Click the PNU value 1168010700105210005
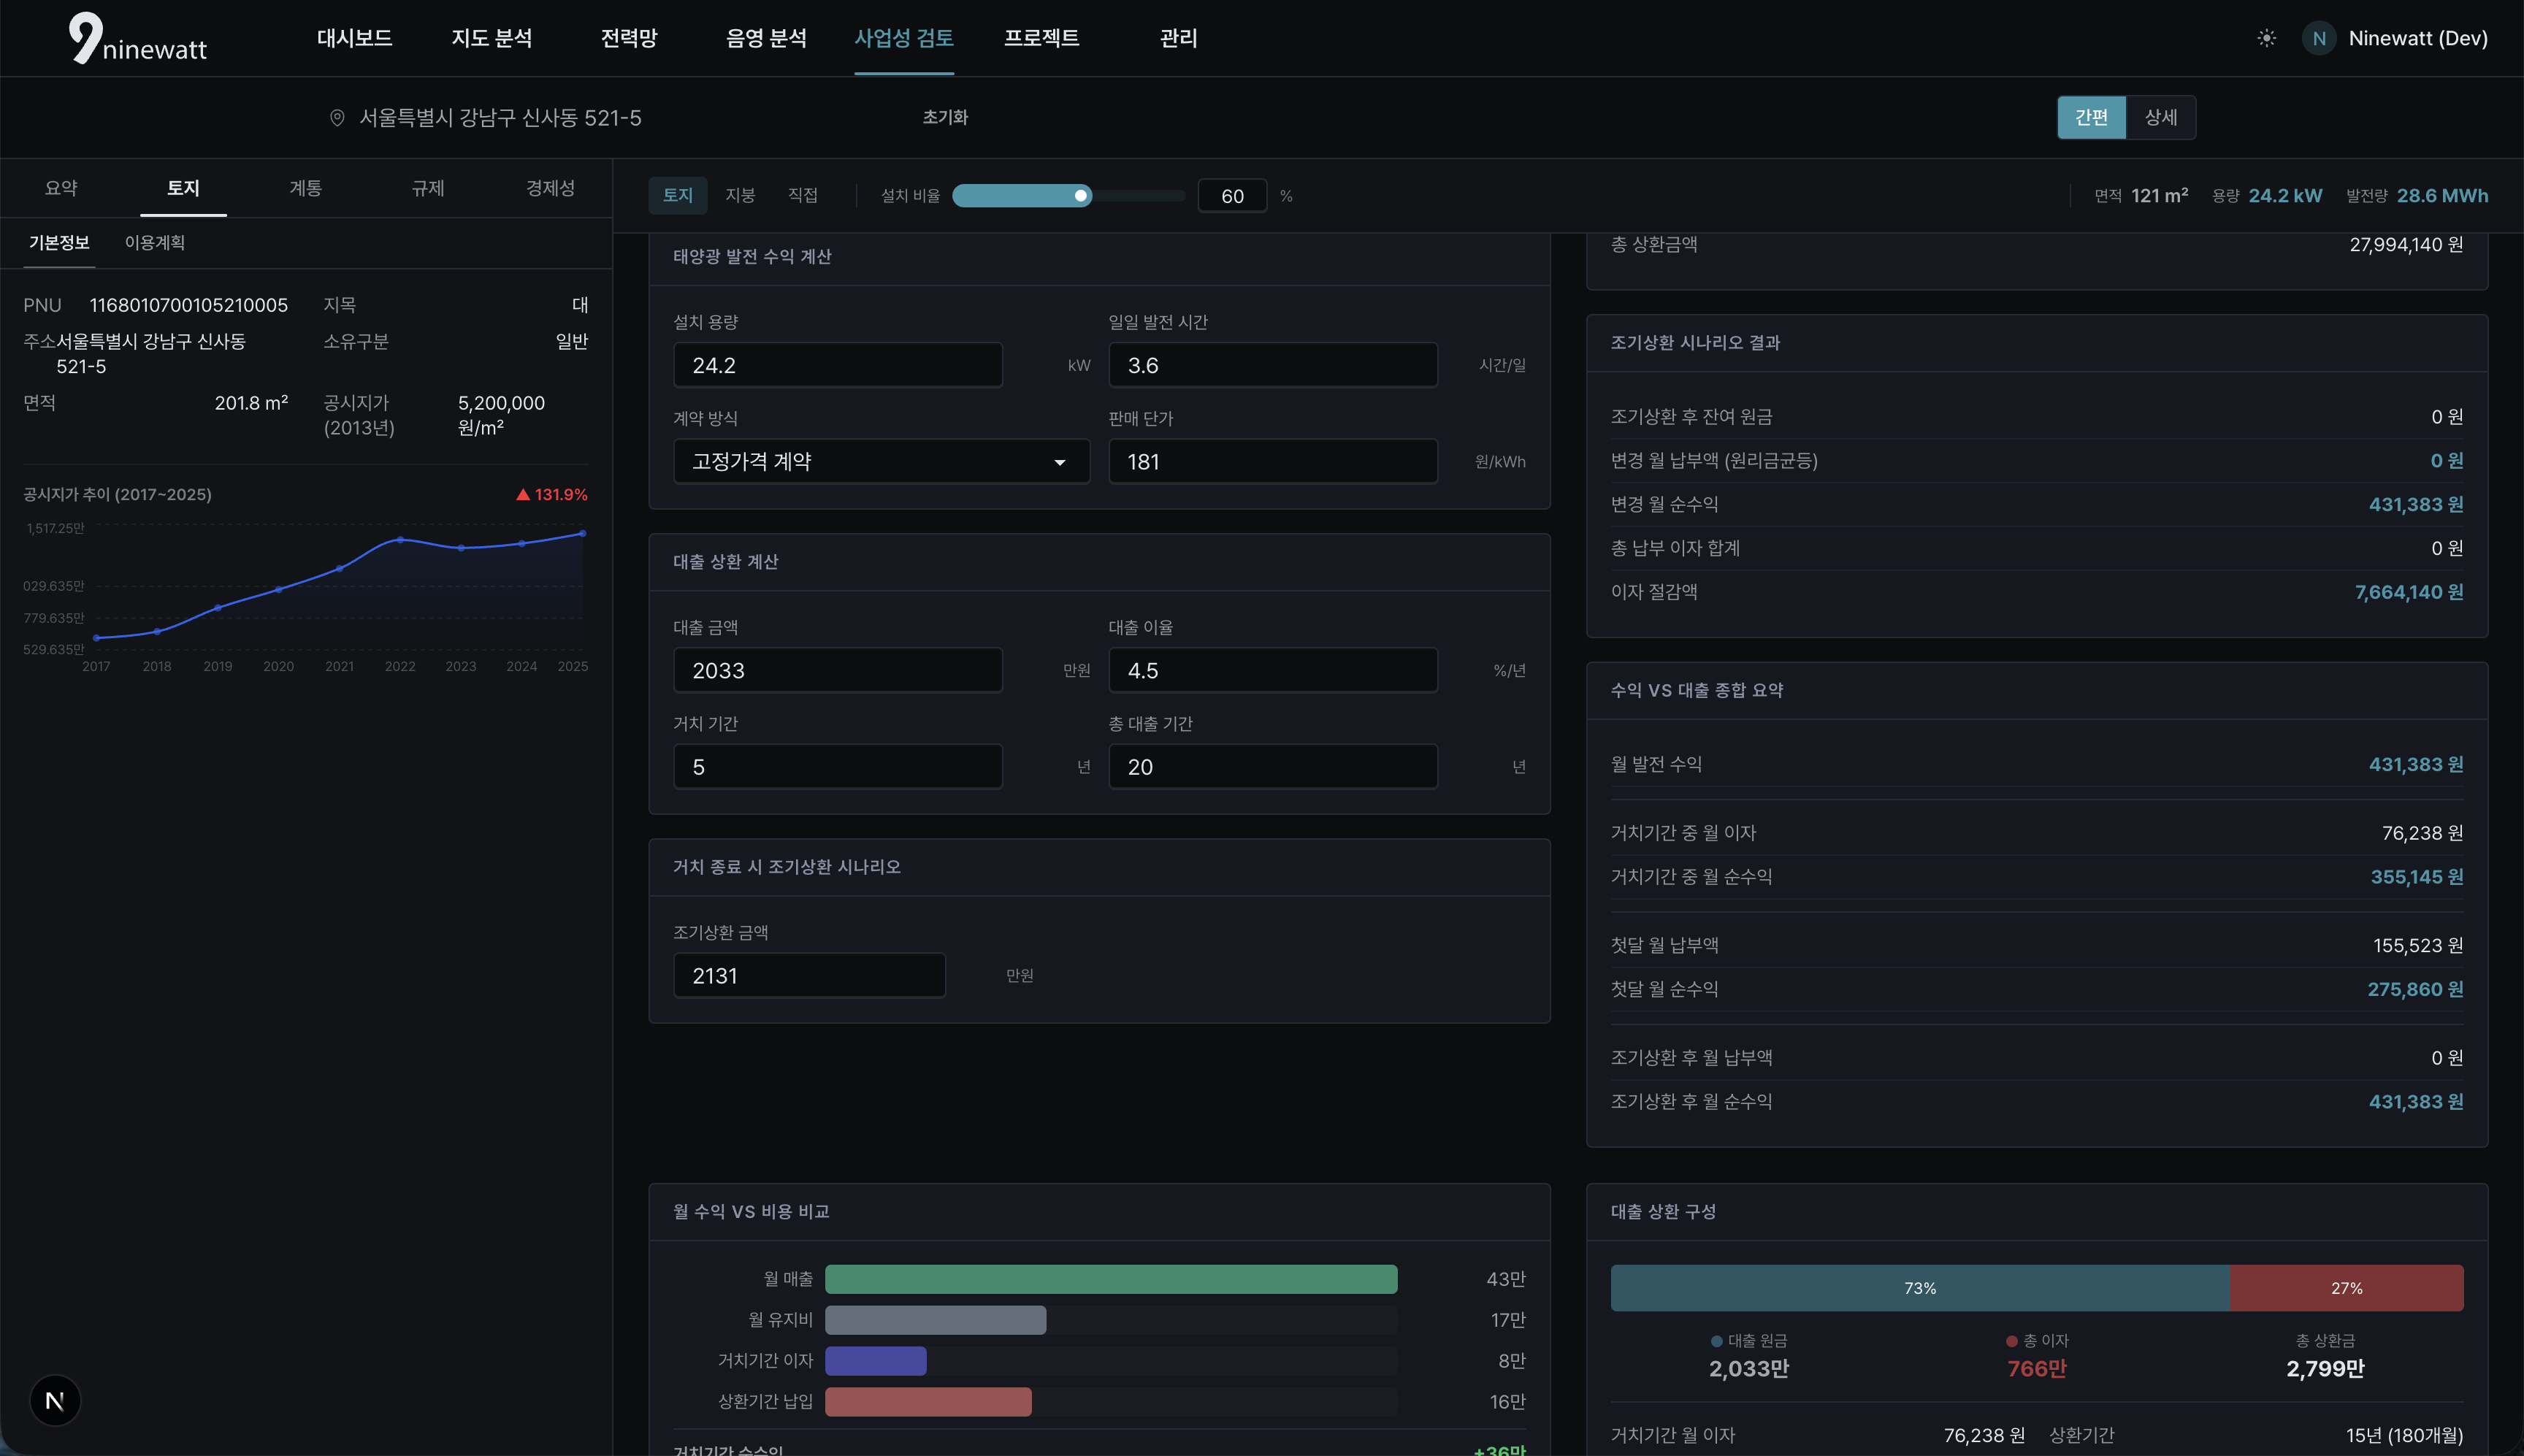This screenshot has height=1456, width=2524. click(189, 305)
